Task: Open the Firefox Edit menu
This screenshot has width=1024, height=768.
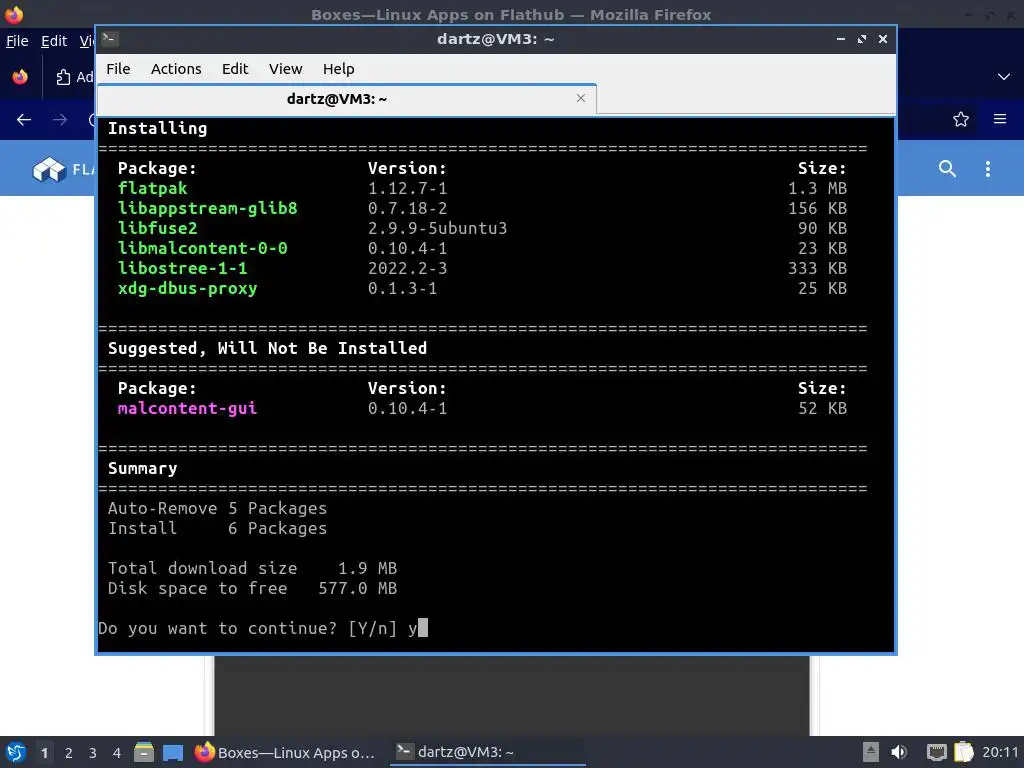Action: tap(54, 41)
